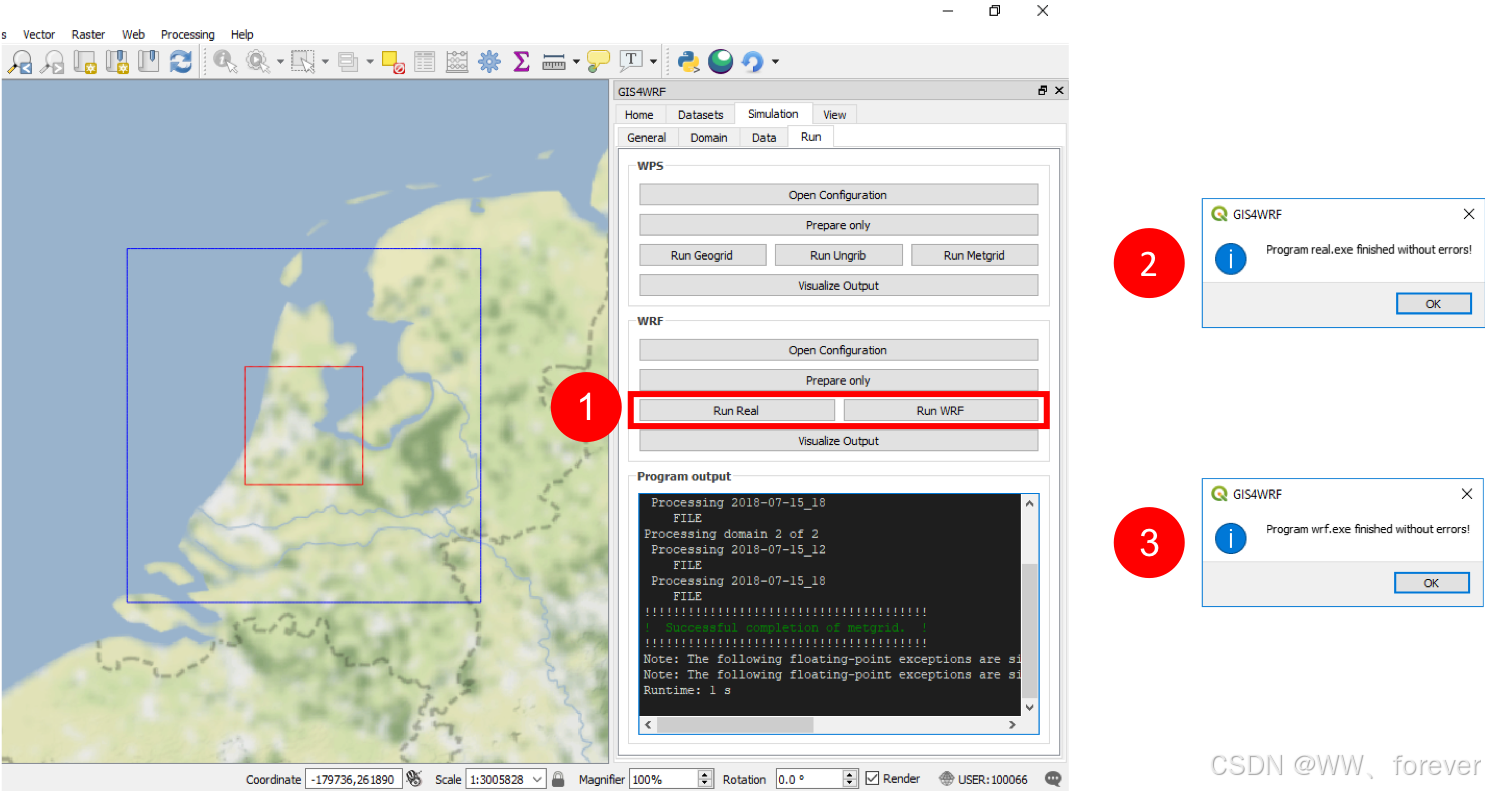This screenshot has width=1485, height=791.
Task: Open the Vector menu
Action: tap(39, 35)
